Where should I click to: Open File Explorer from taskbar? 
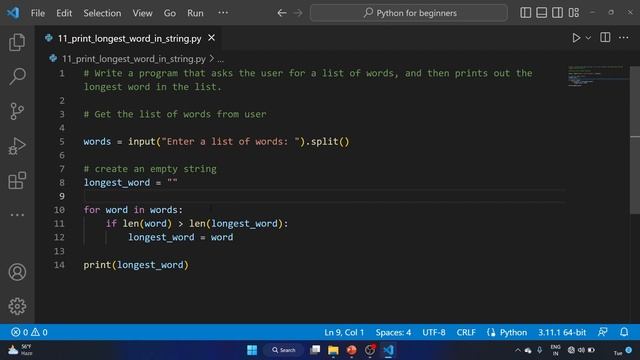pos(333,350)
